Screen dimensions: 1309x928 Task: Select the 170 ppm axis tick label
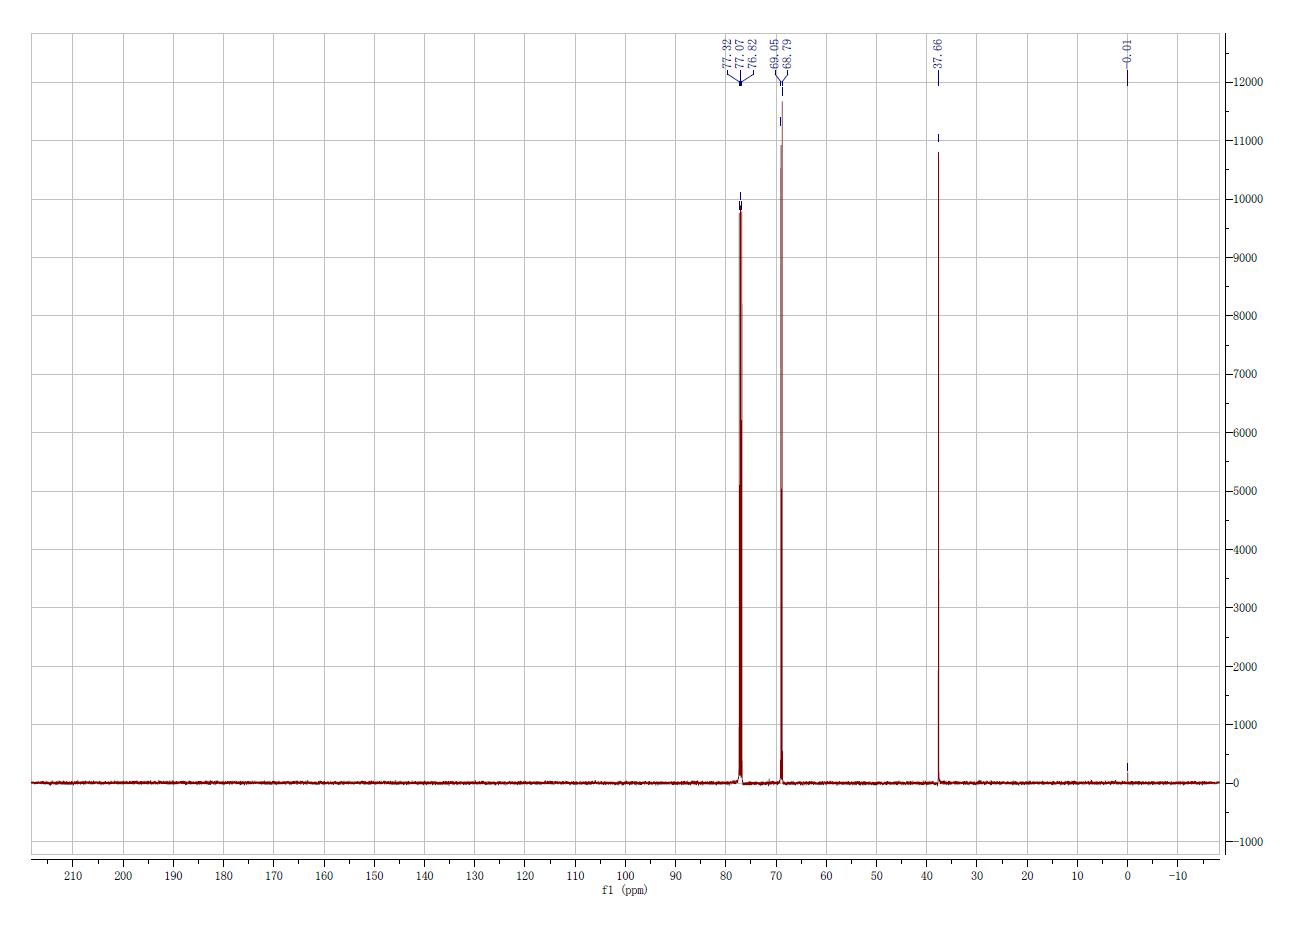tap(274, 877)
